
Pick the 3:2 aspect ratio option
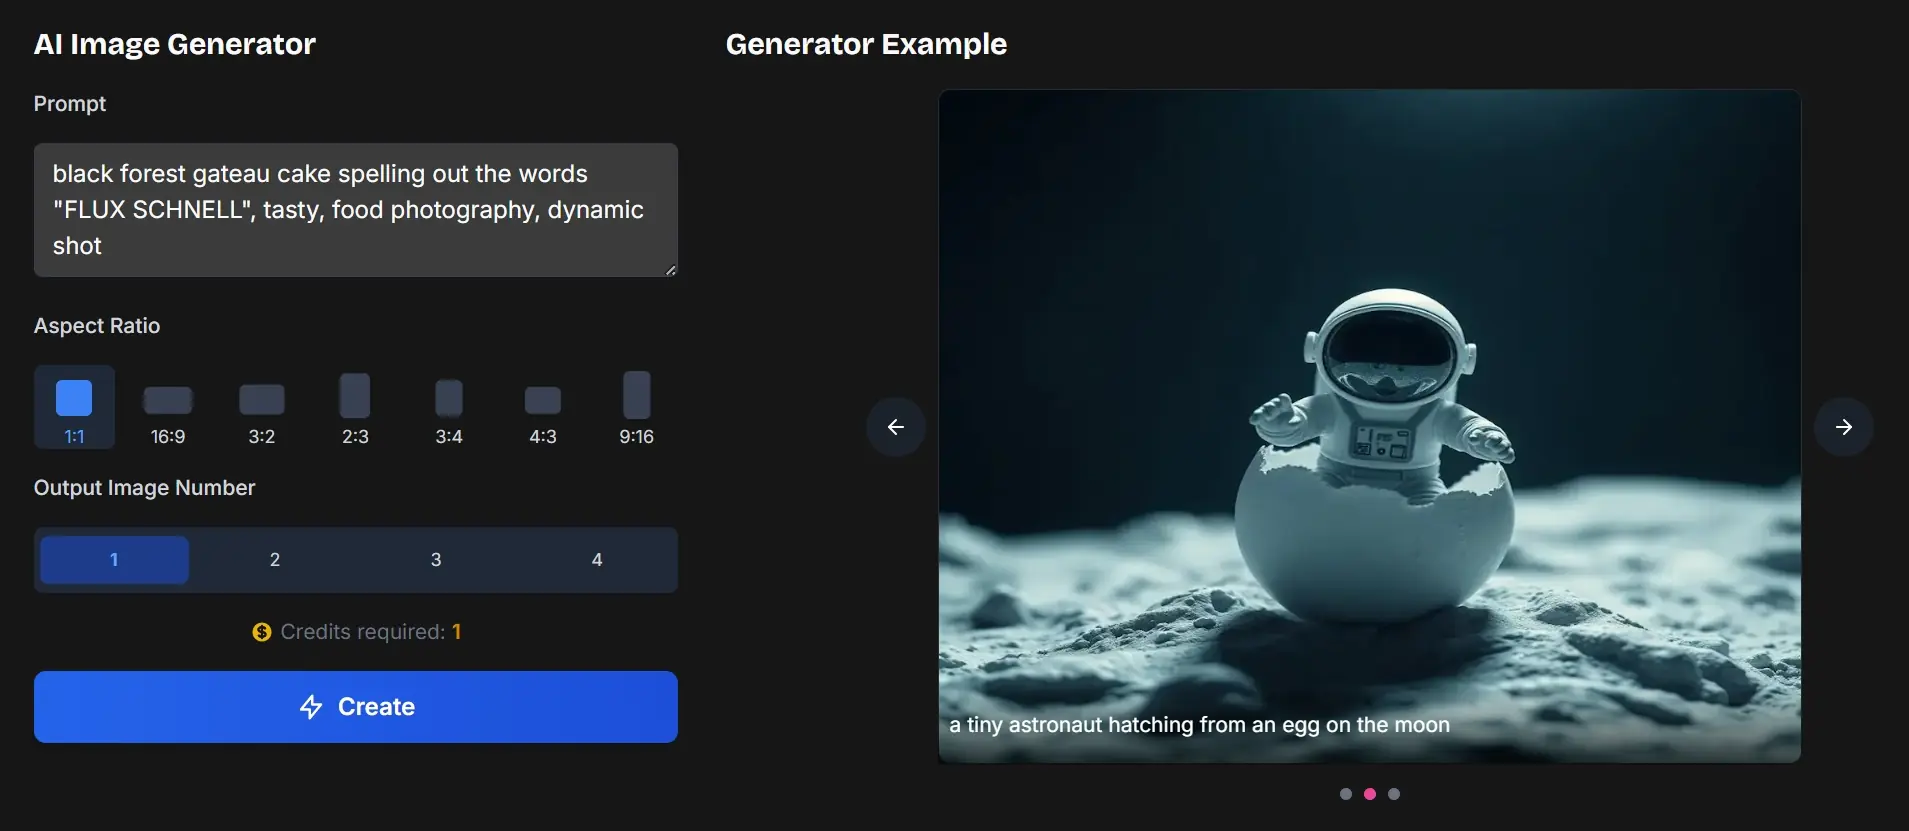click(x=262, y=400)
